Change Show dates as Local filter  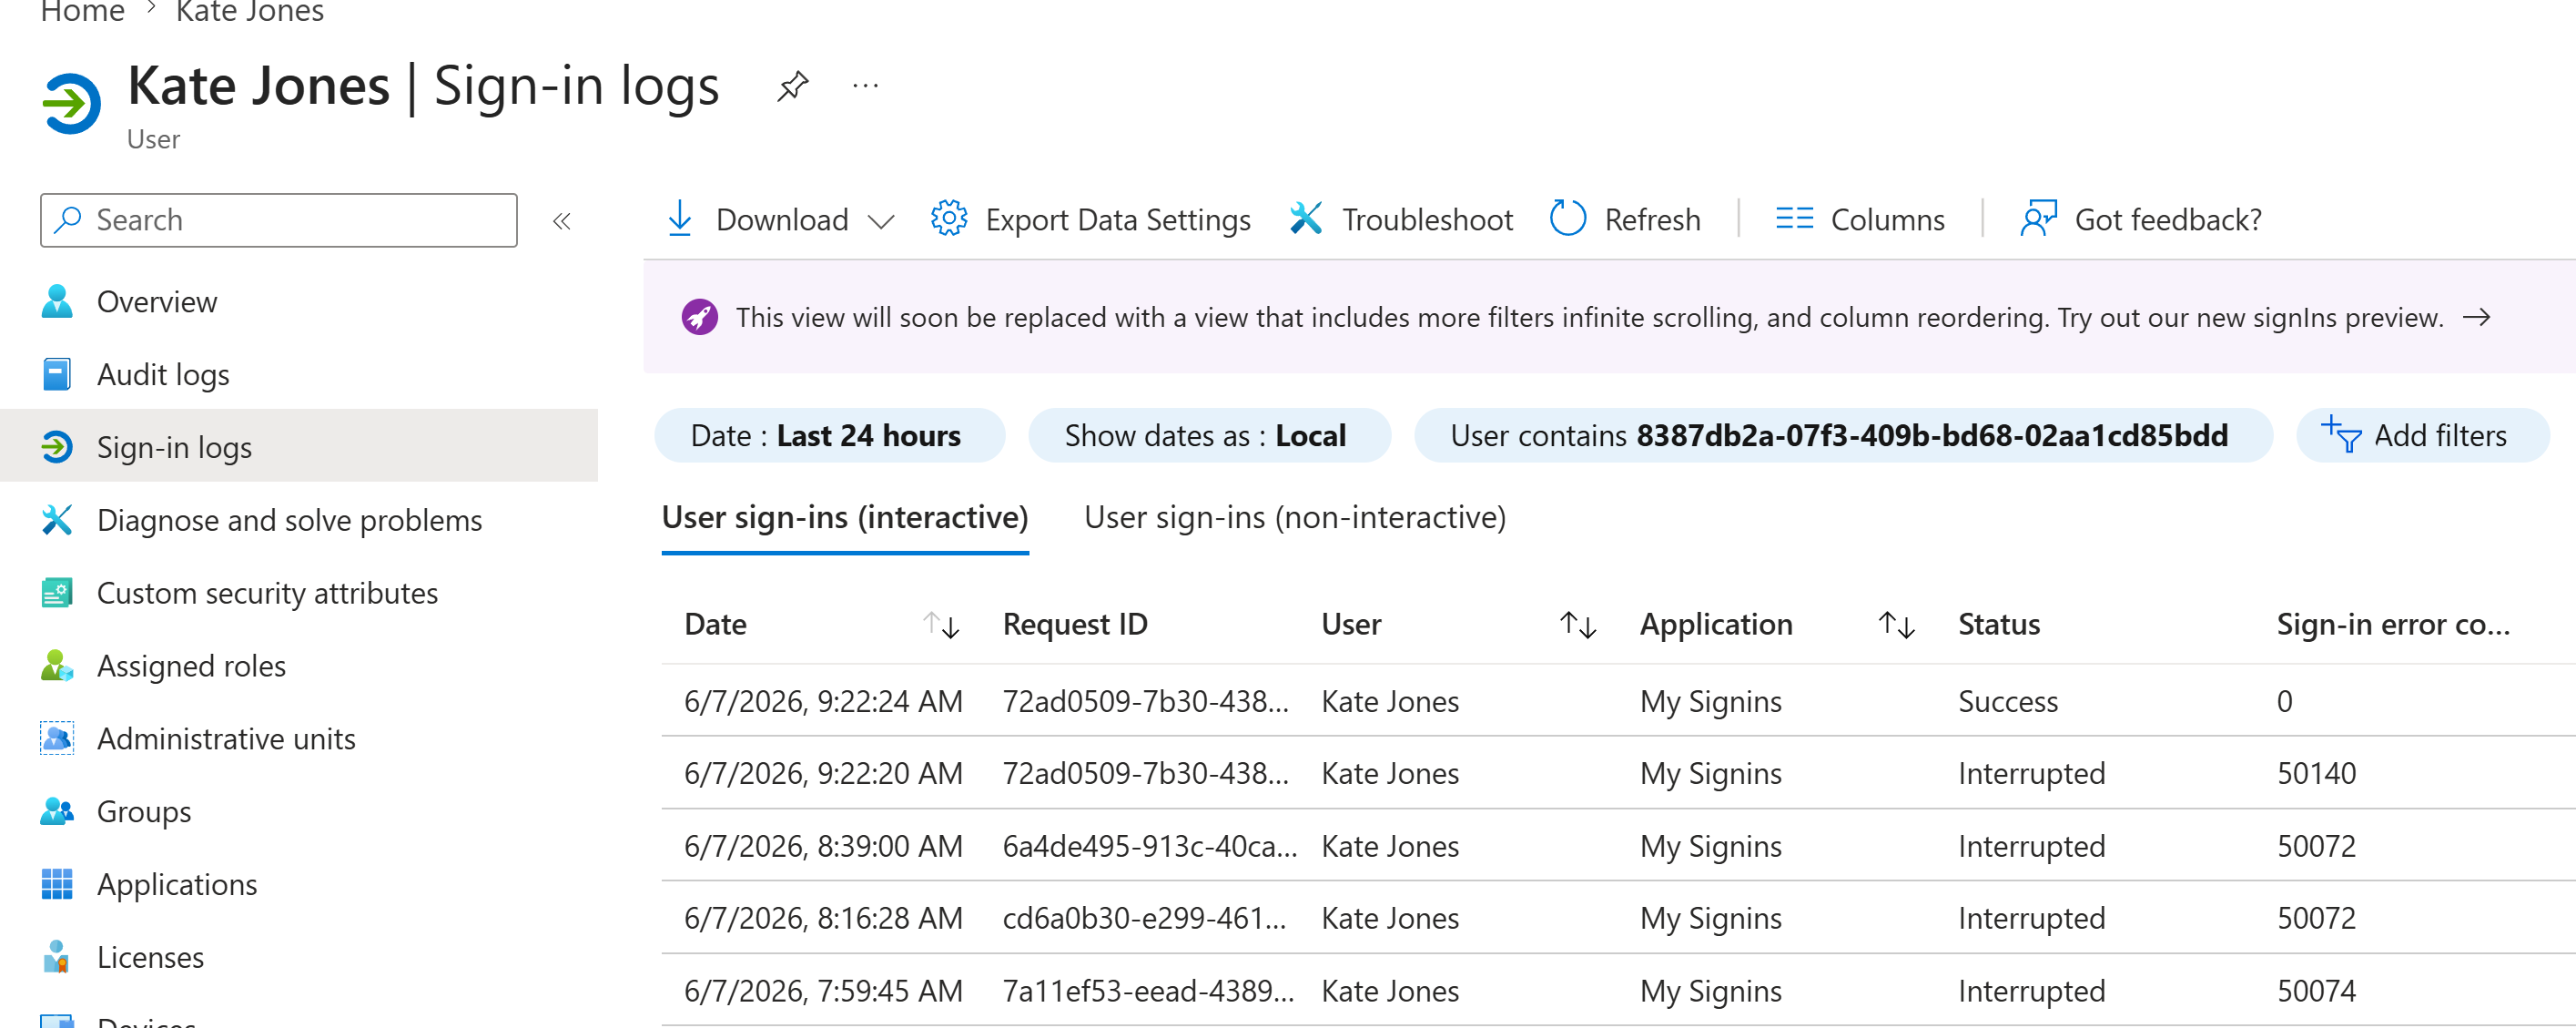click(x=1209, y=435)
